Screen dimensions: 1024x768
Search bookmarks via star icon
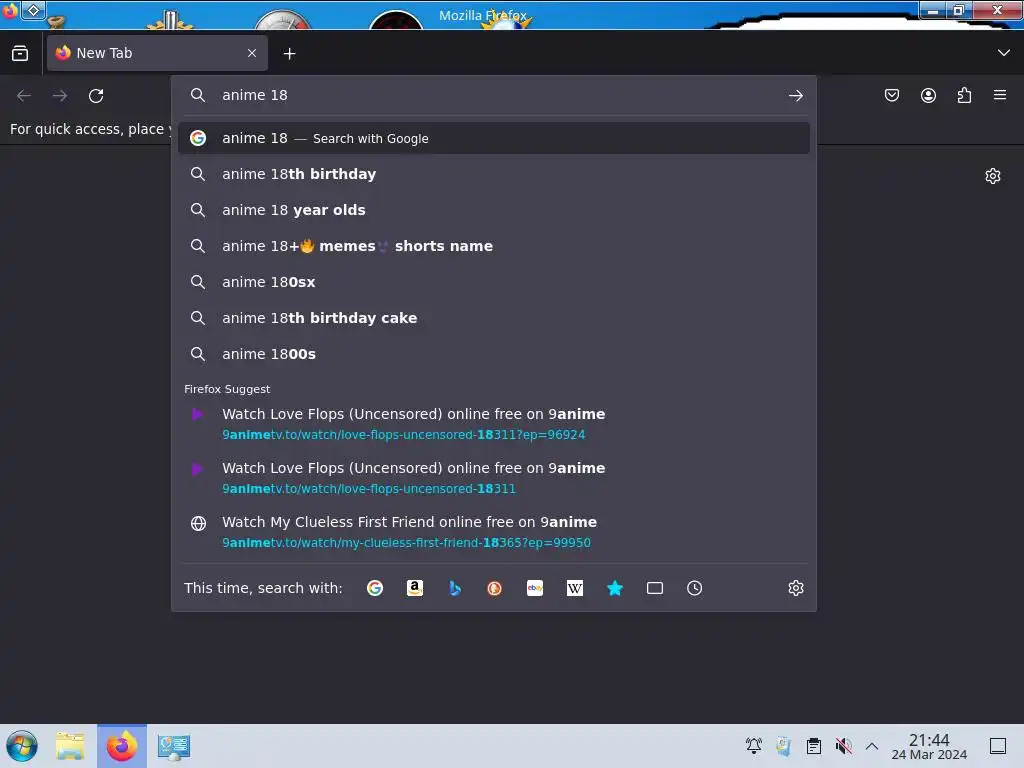(x=615, y=588)
